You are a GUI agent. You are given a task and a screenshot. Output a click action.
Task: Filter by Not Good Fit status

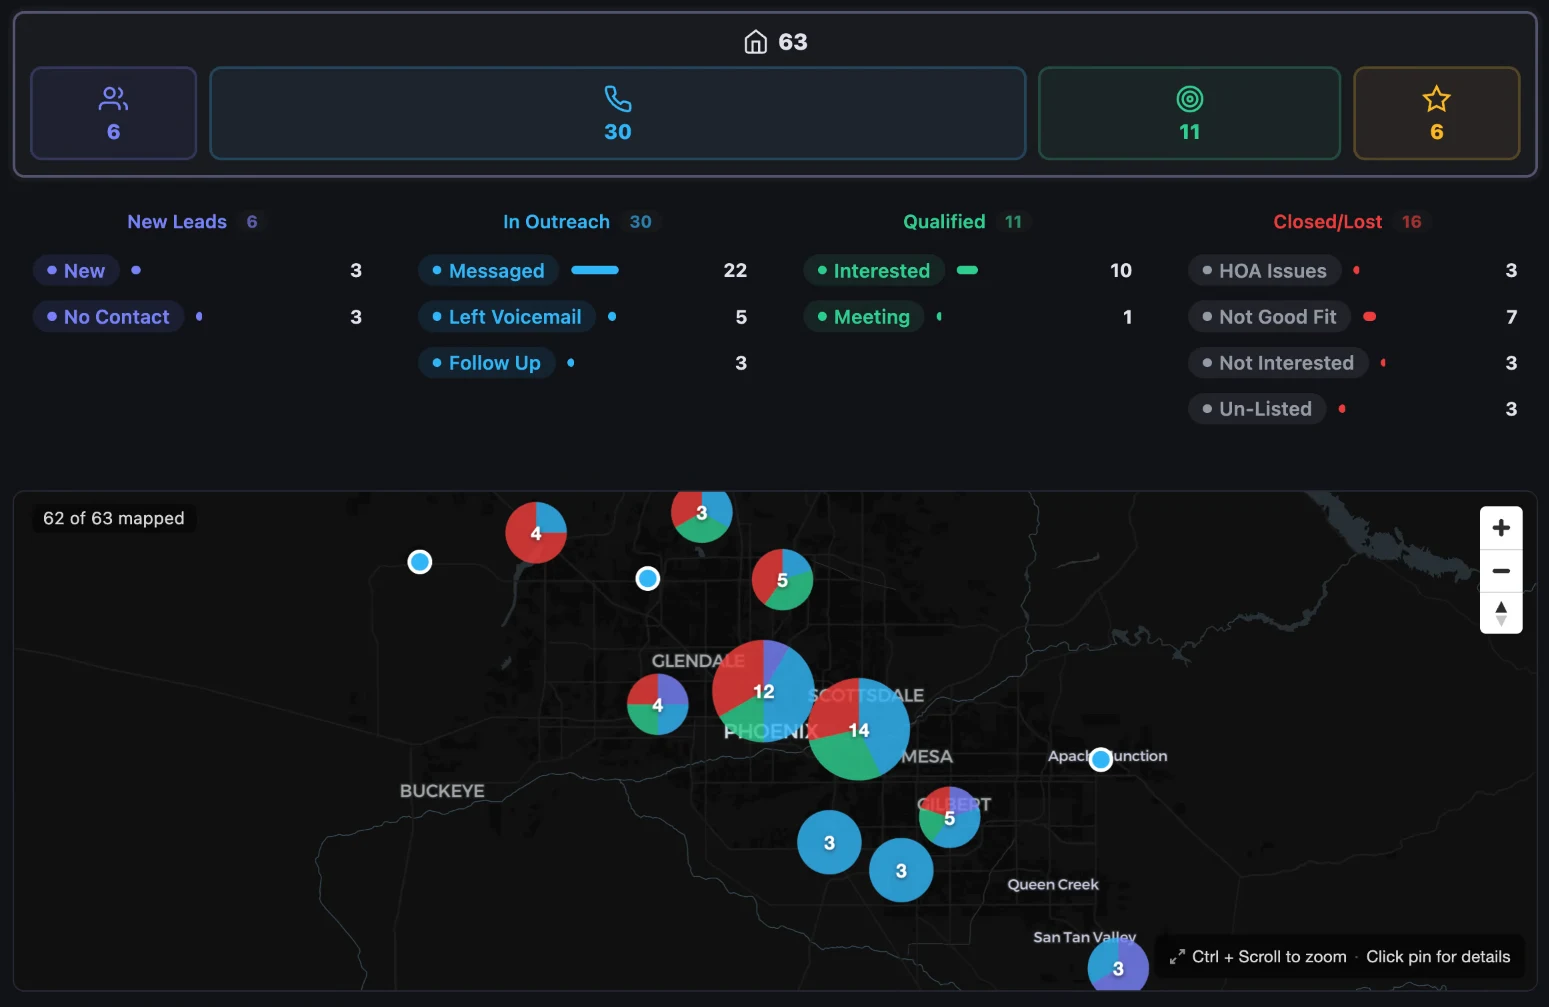pyautogui.click(x=1269, y=317)
